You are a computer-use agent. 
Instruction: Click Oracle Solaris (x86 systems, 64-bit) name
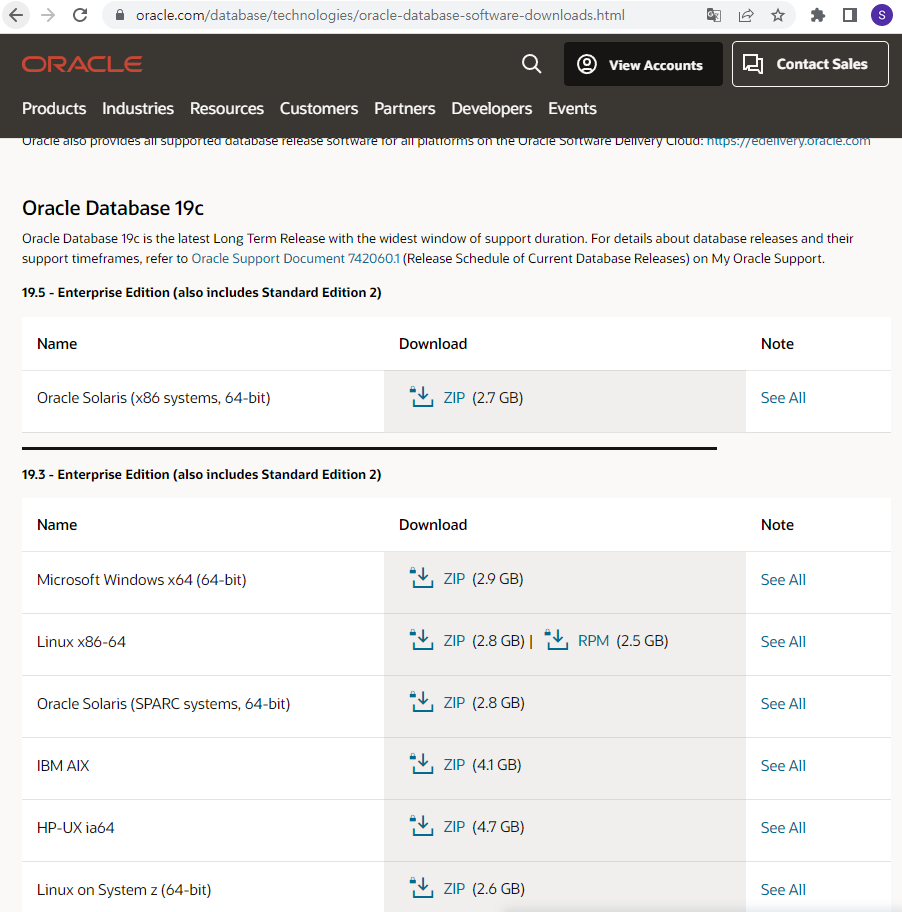tap(154, 398)
